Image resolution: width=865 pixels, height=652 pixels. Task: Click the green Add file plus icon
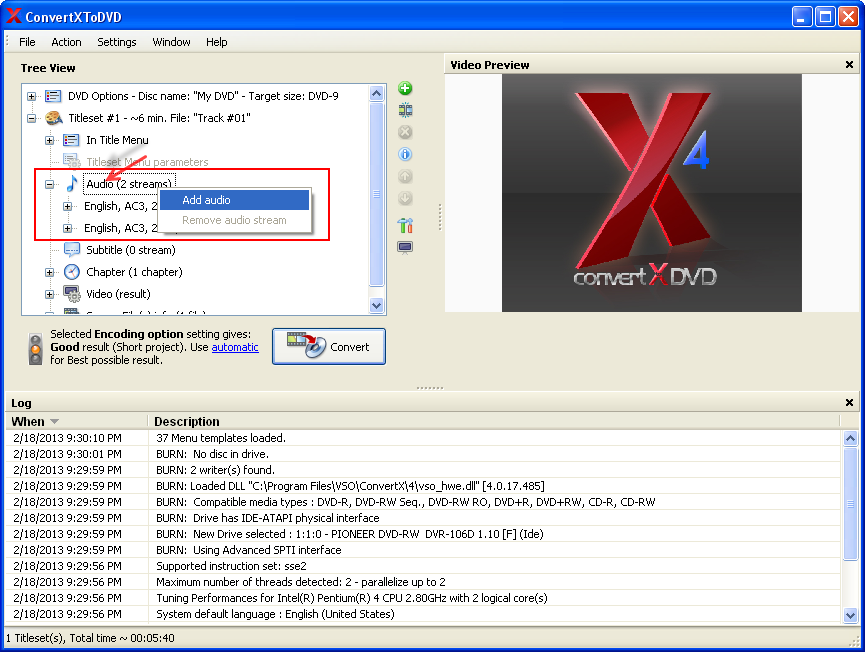coord(405,88)
